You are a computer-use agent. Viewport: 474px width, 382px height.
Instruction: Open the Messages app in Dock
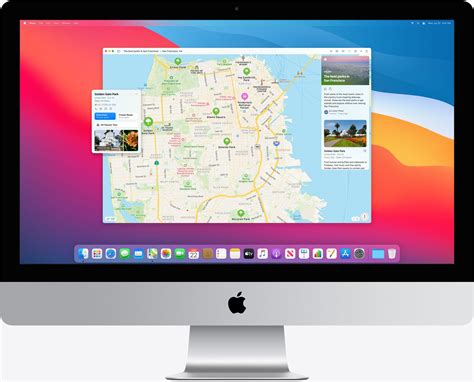coord(125,254)
